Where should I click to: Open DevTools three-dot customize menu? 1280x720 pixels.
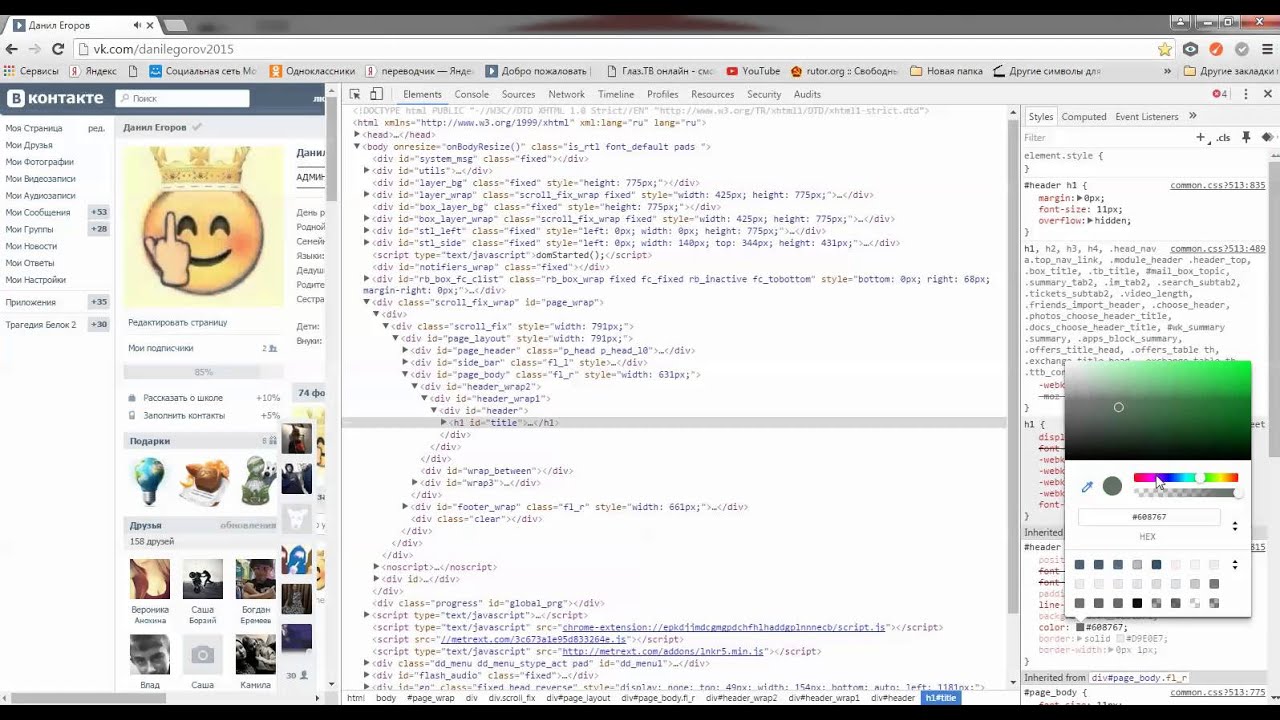click(1246, 94)
